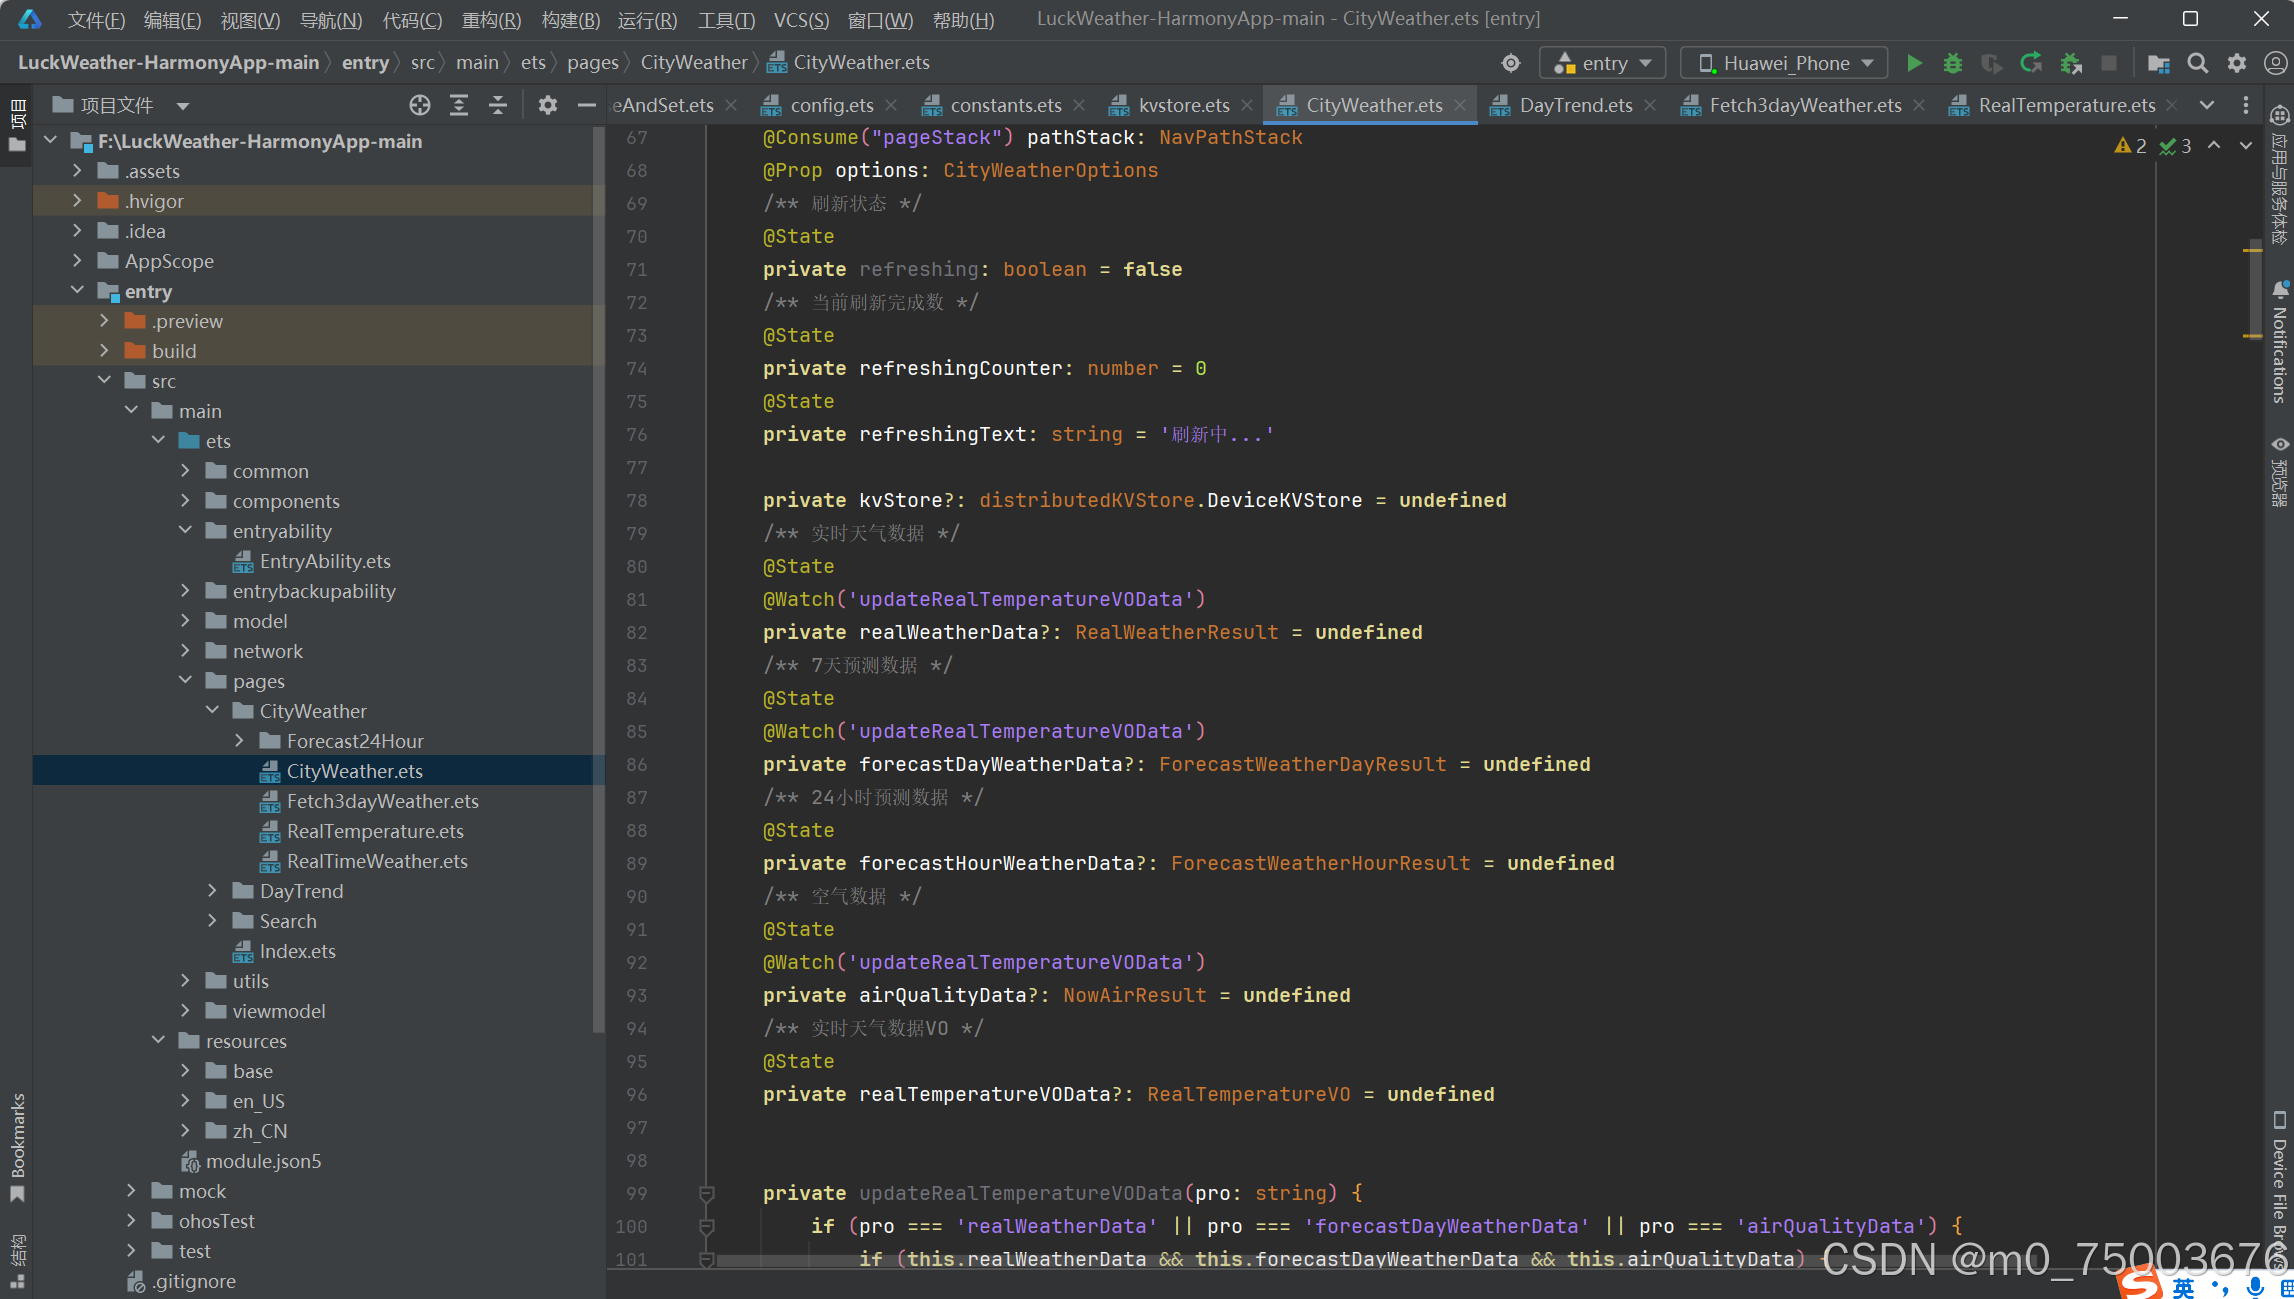Toggle the Previewer eye side panel
Viewport: 2294px width, 1299px height.
point(2279,470)
